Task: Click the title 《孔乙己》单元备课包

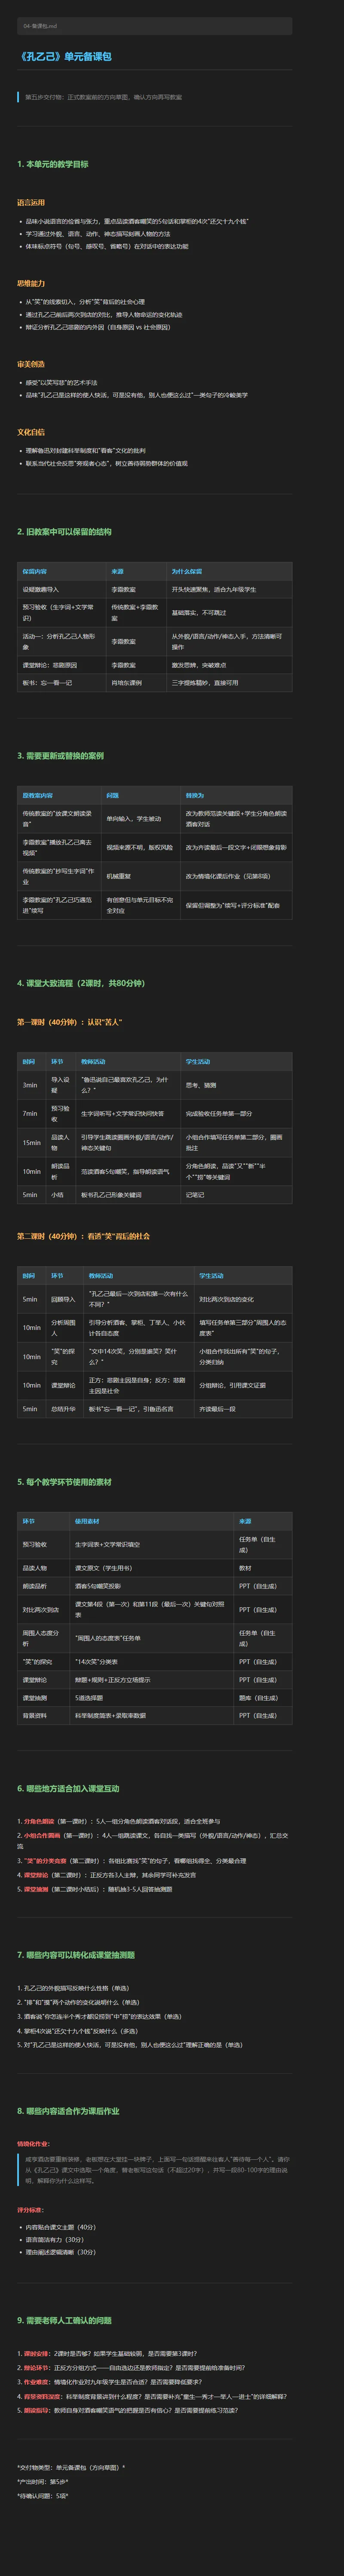Action: click(66, 57)
